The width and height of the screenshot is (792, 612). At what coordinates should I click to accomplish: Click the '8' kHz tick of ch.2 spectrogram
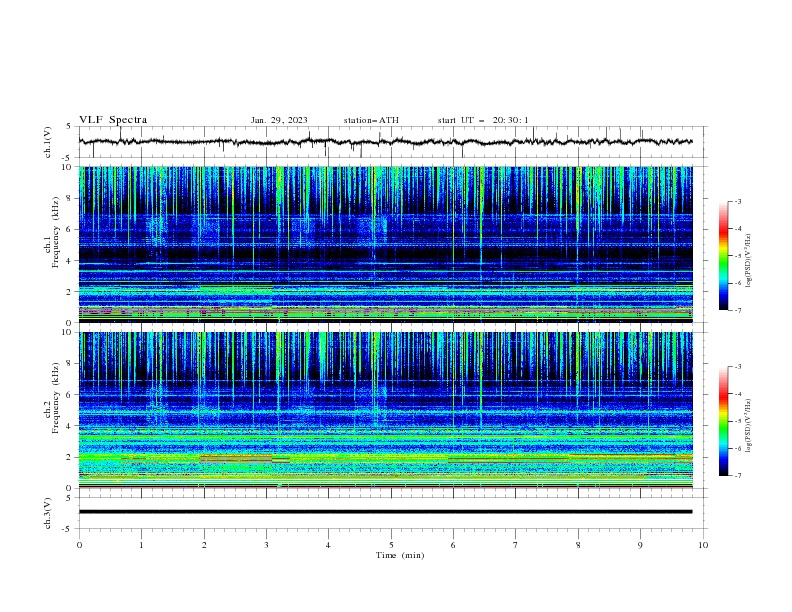69,364
